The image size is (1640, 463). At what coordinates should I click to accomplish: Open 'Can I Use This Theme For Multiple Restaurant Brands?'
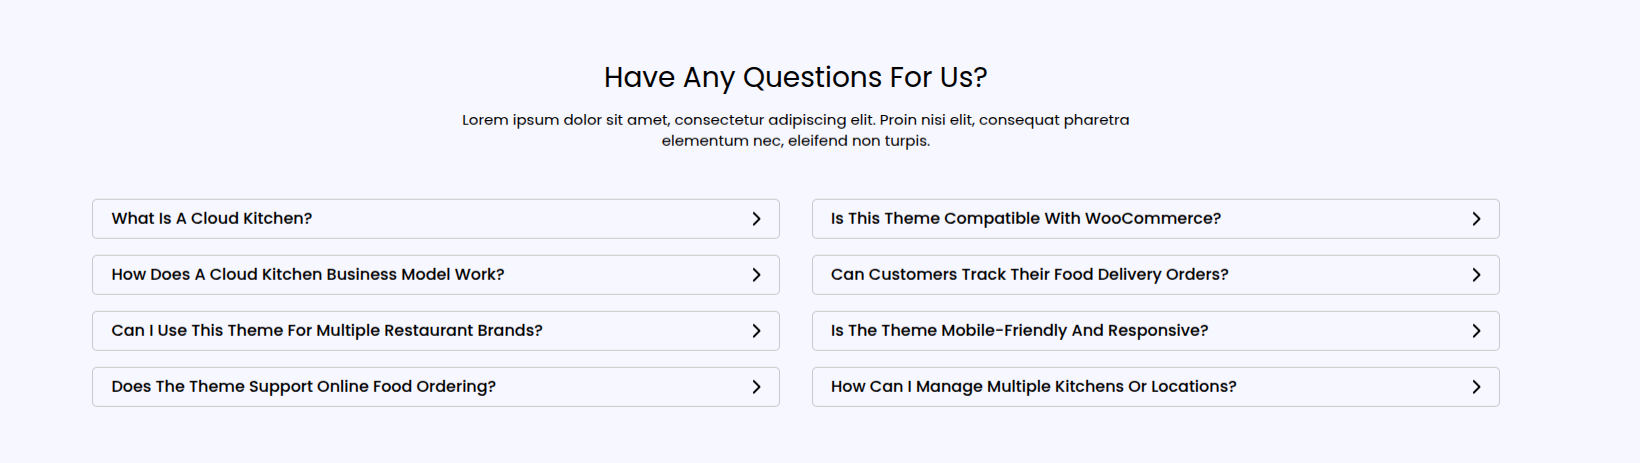pyautogui.click(x=327, y=331)
